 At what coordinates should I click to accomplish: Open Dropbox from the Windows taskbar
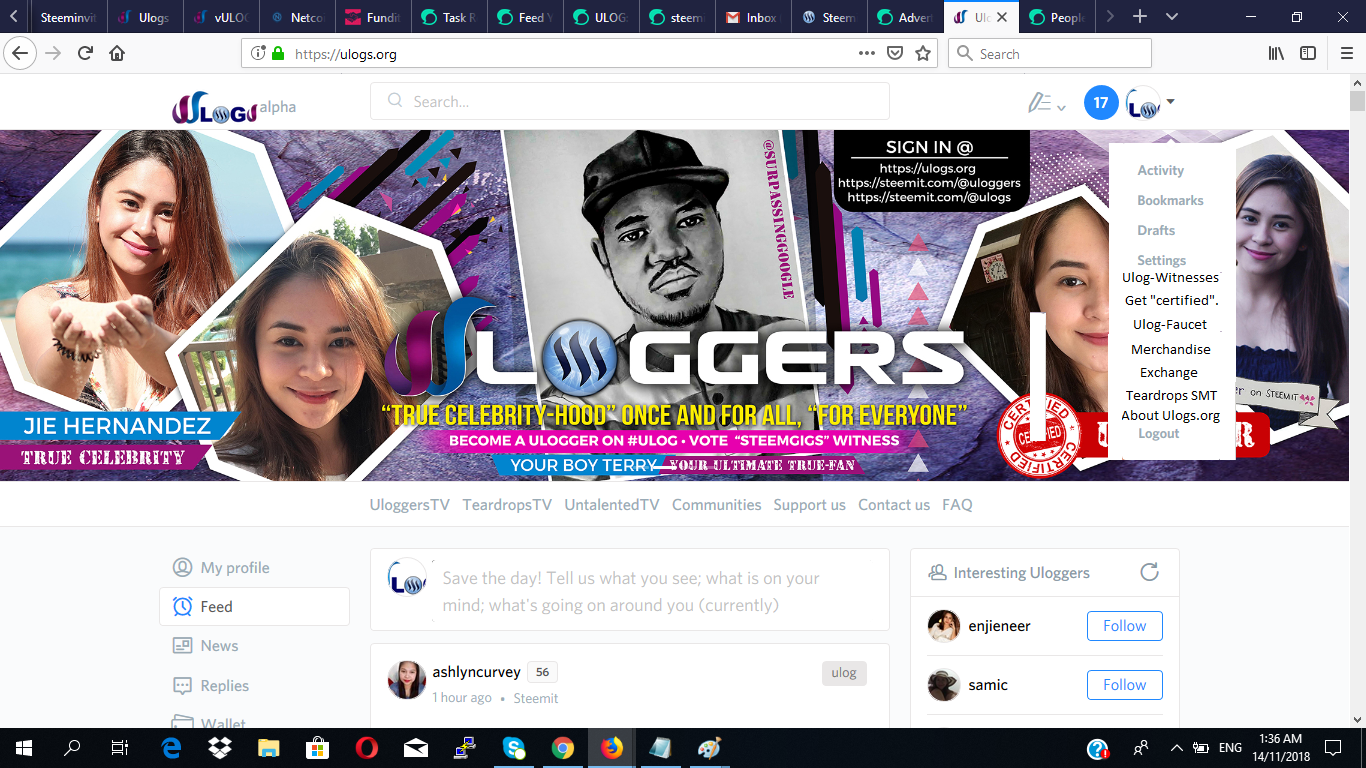[219, 747]
